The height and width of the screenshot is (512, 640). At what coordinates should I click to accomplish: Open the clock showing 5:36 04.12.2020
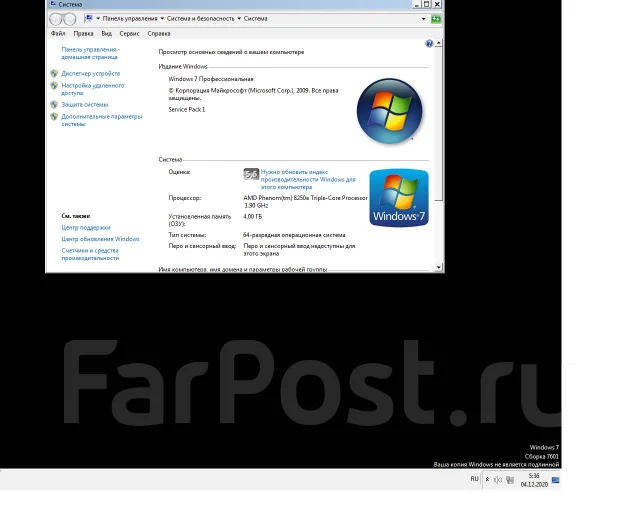coord(534,480)
